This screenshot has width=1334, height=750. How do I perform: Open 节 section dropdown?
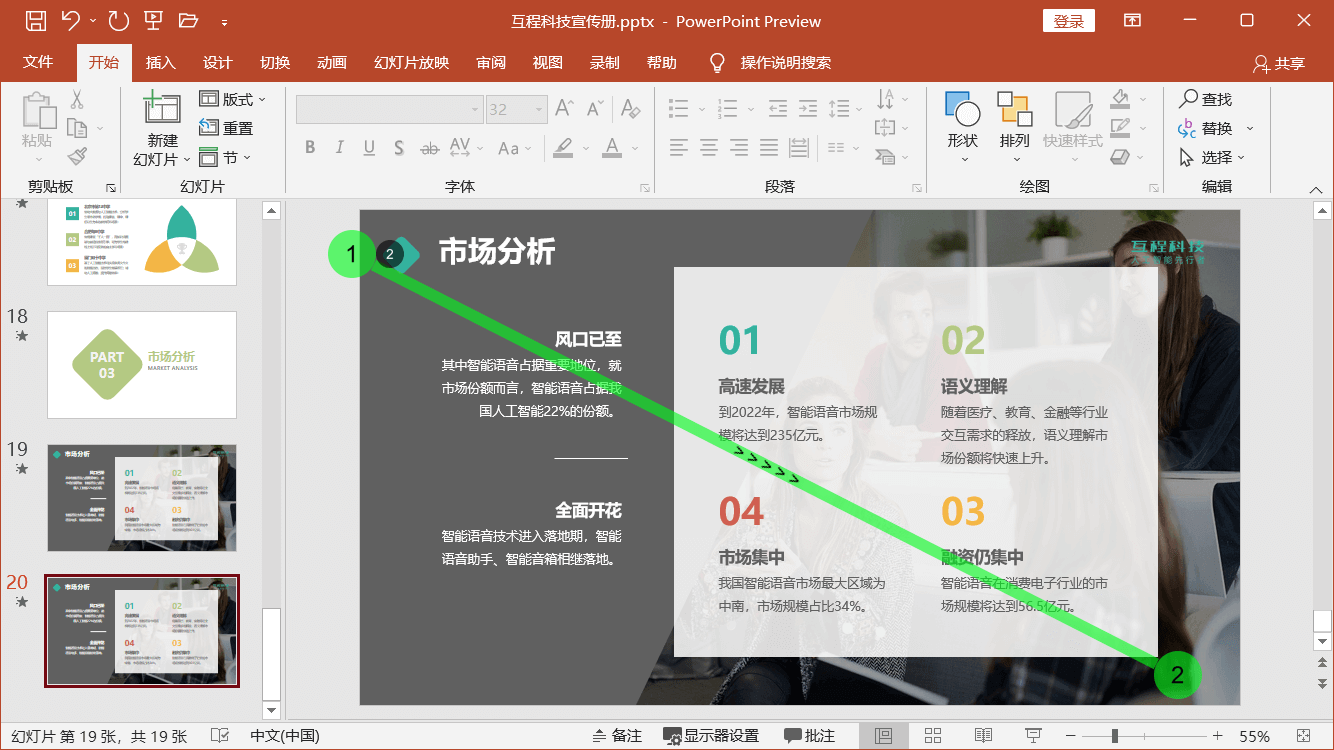(225, 158)
